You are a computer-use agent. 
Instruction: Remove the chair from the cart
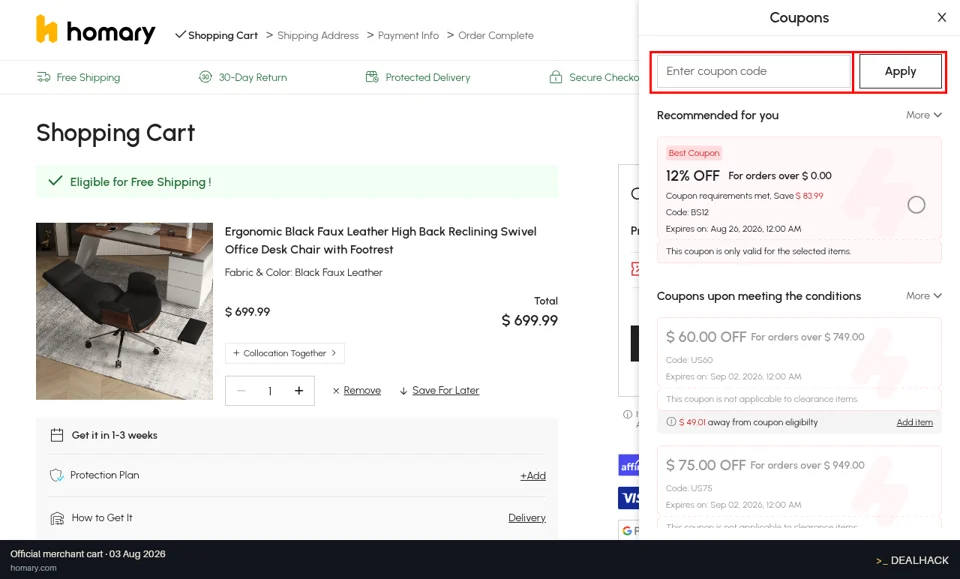coord(362,390)
